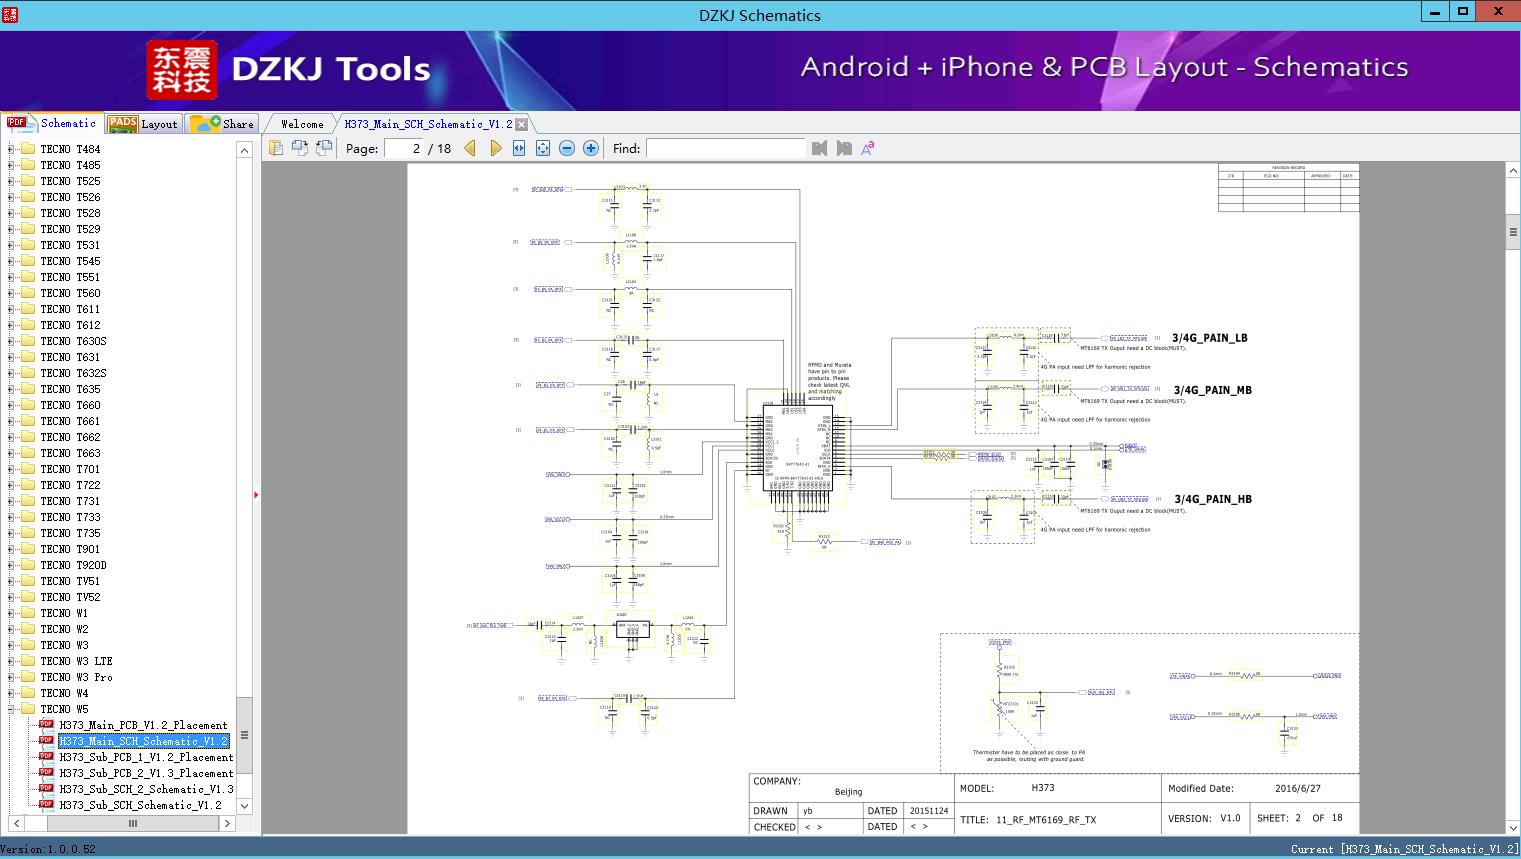Click the Find text input field
1521x859 pixels.
click(725, 148)
